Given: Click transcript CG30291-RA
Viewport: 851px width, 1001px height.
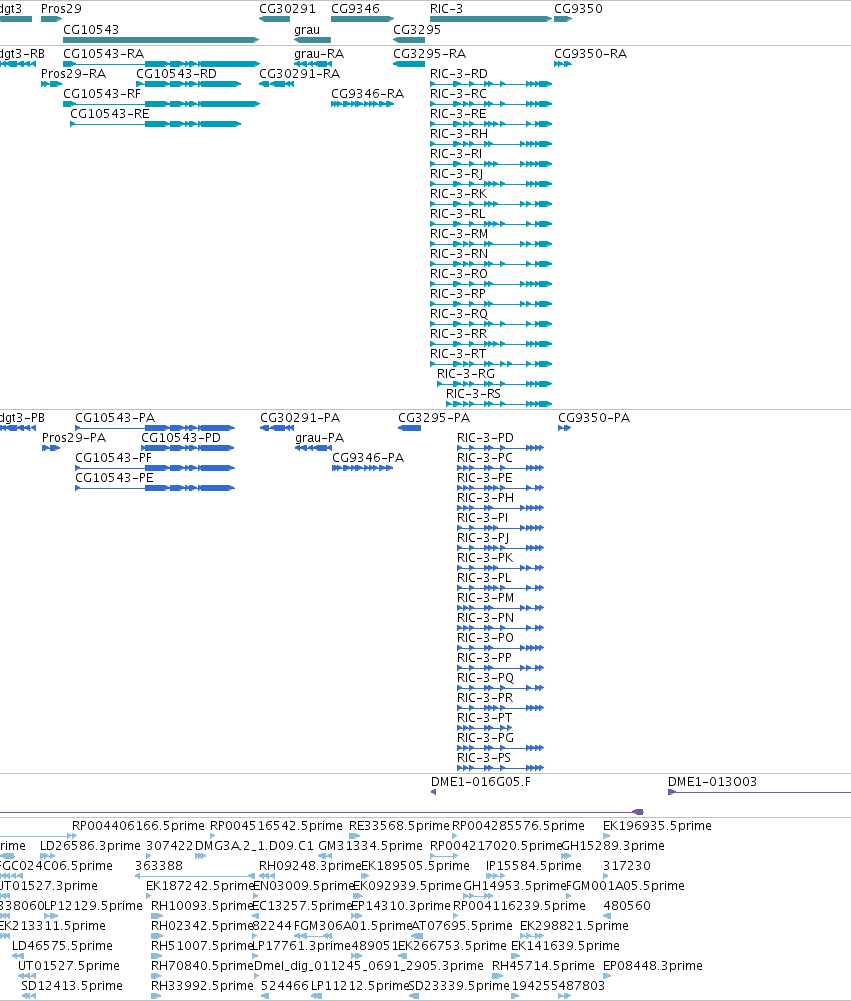Looking at the screenshot, I should (x=299, y=74).
